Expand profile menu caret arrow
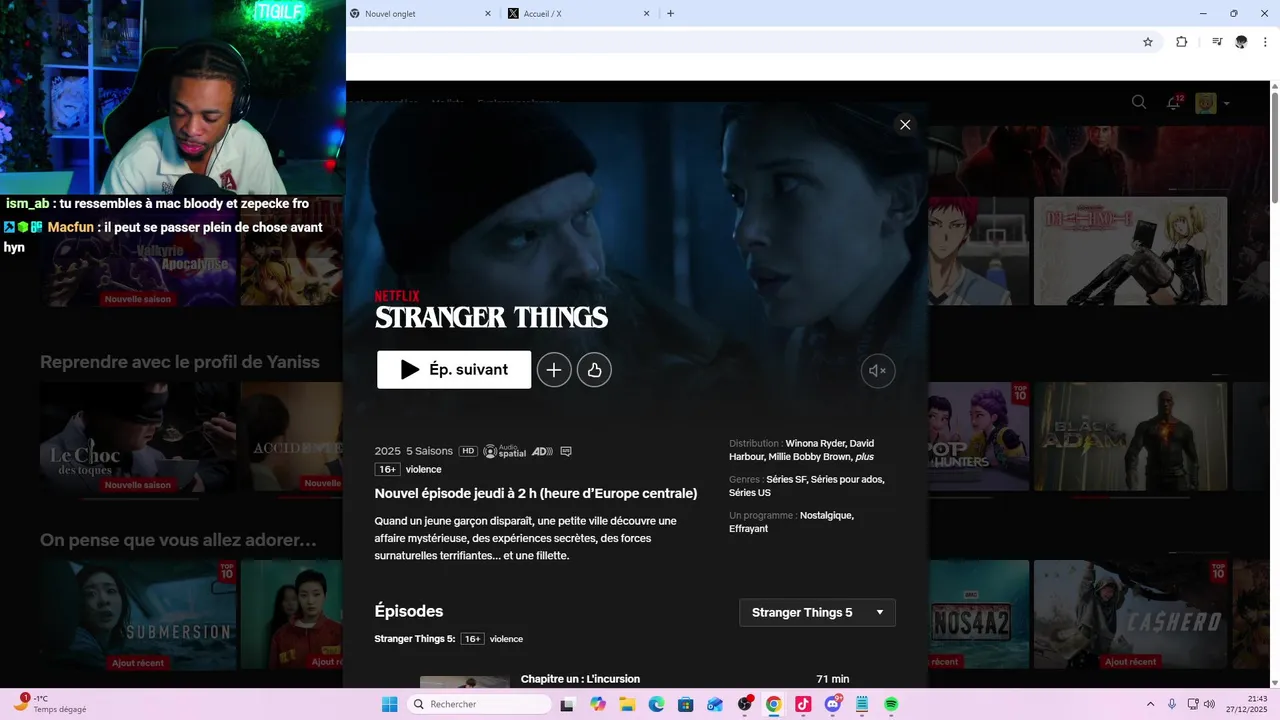Viewport: 1280px width, 720px height. 1227,103
